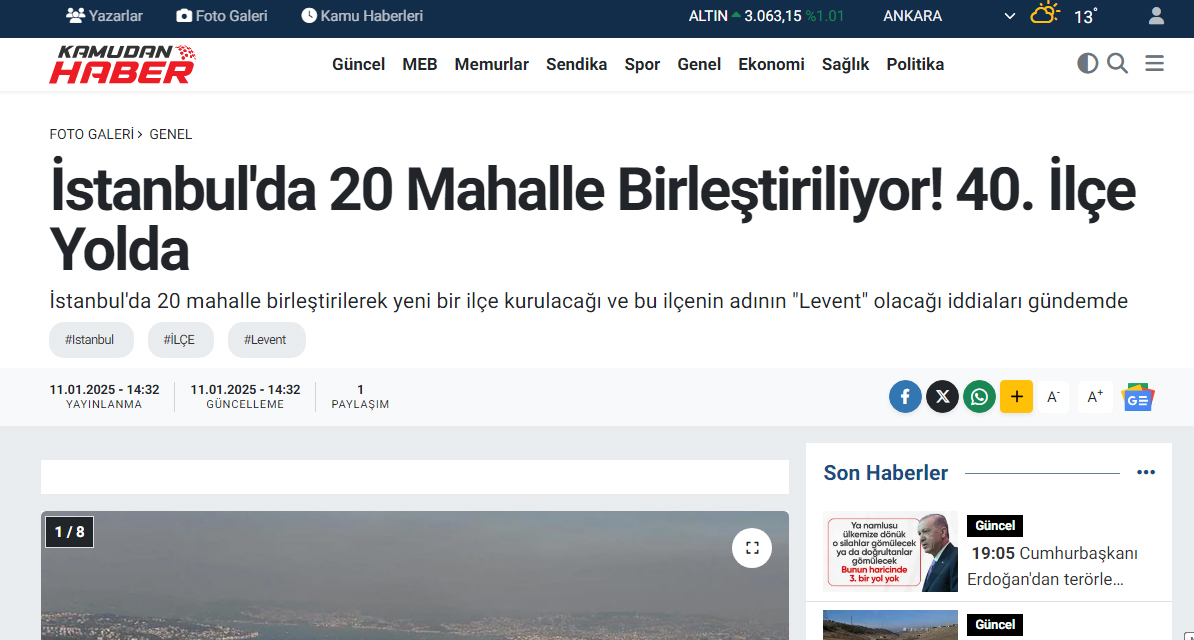Share the article on X
The image size is (1194, 640).
point(942,397)
